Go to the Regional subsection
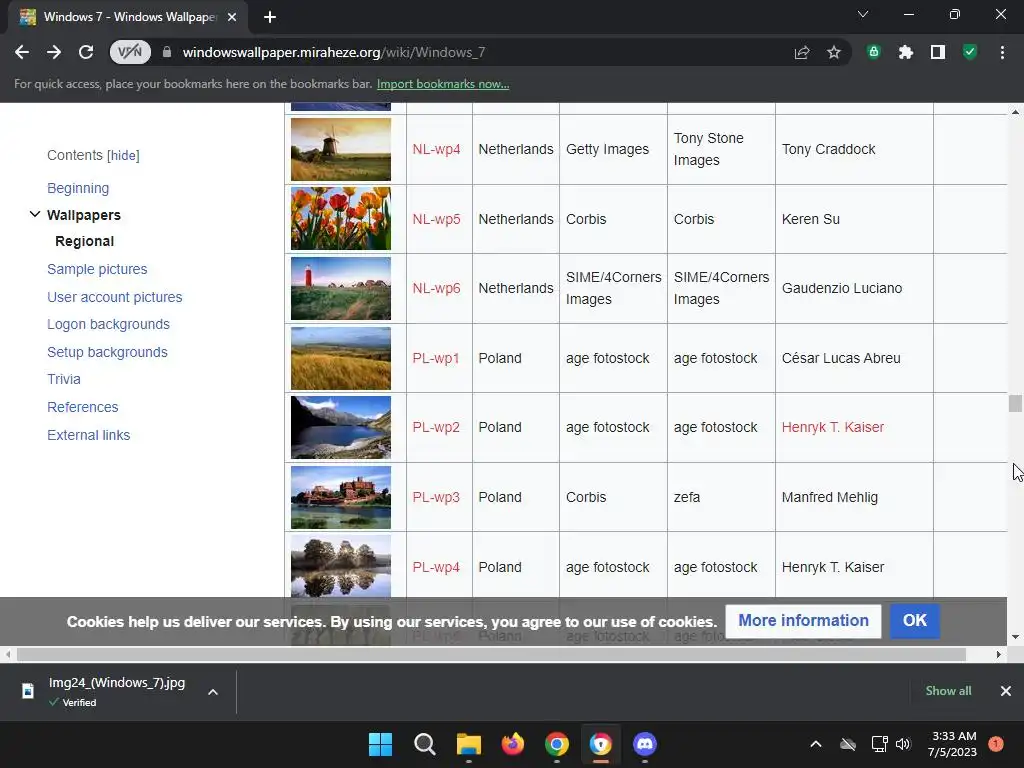 pyautogui.click(x=84, y=241)
